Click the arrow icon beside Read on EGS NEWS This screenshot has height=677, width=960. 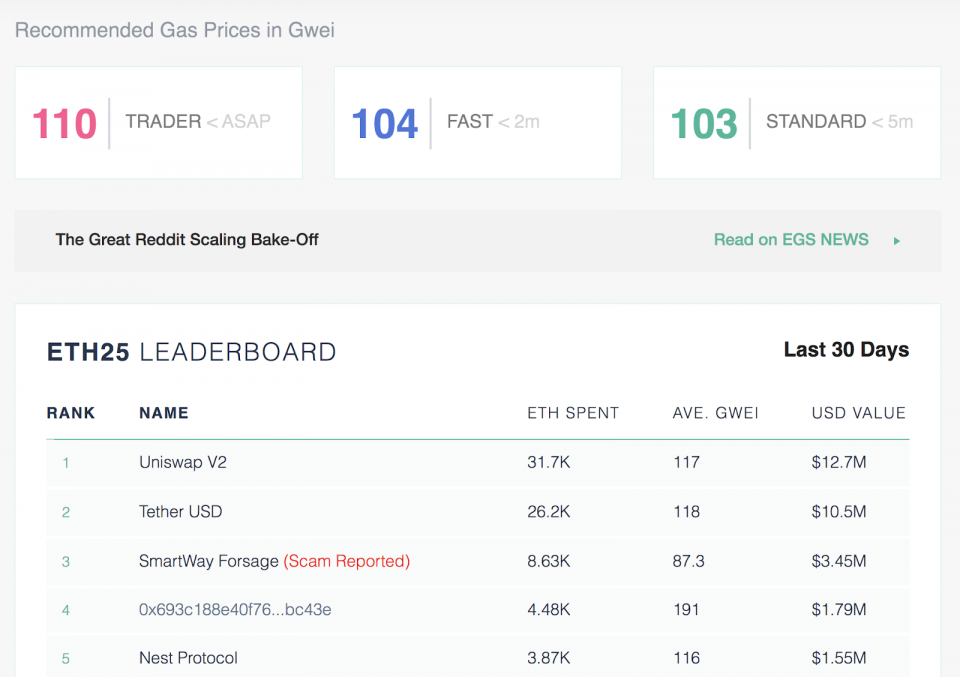(897, 241)
